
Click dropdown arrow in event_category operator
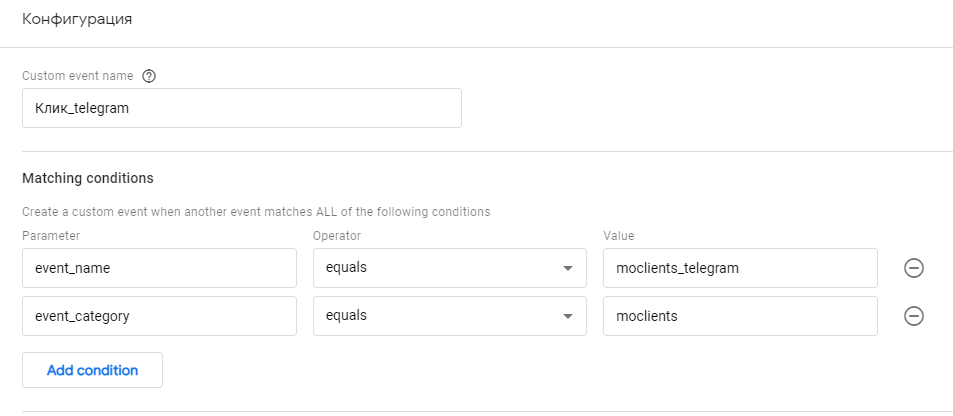click(567, 316)
